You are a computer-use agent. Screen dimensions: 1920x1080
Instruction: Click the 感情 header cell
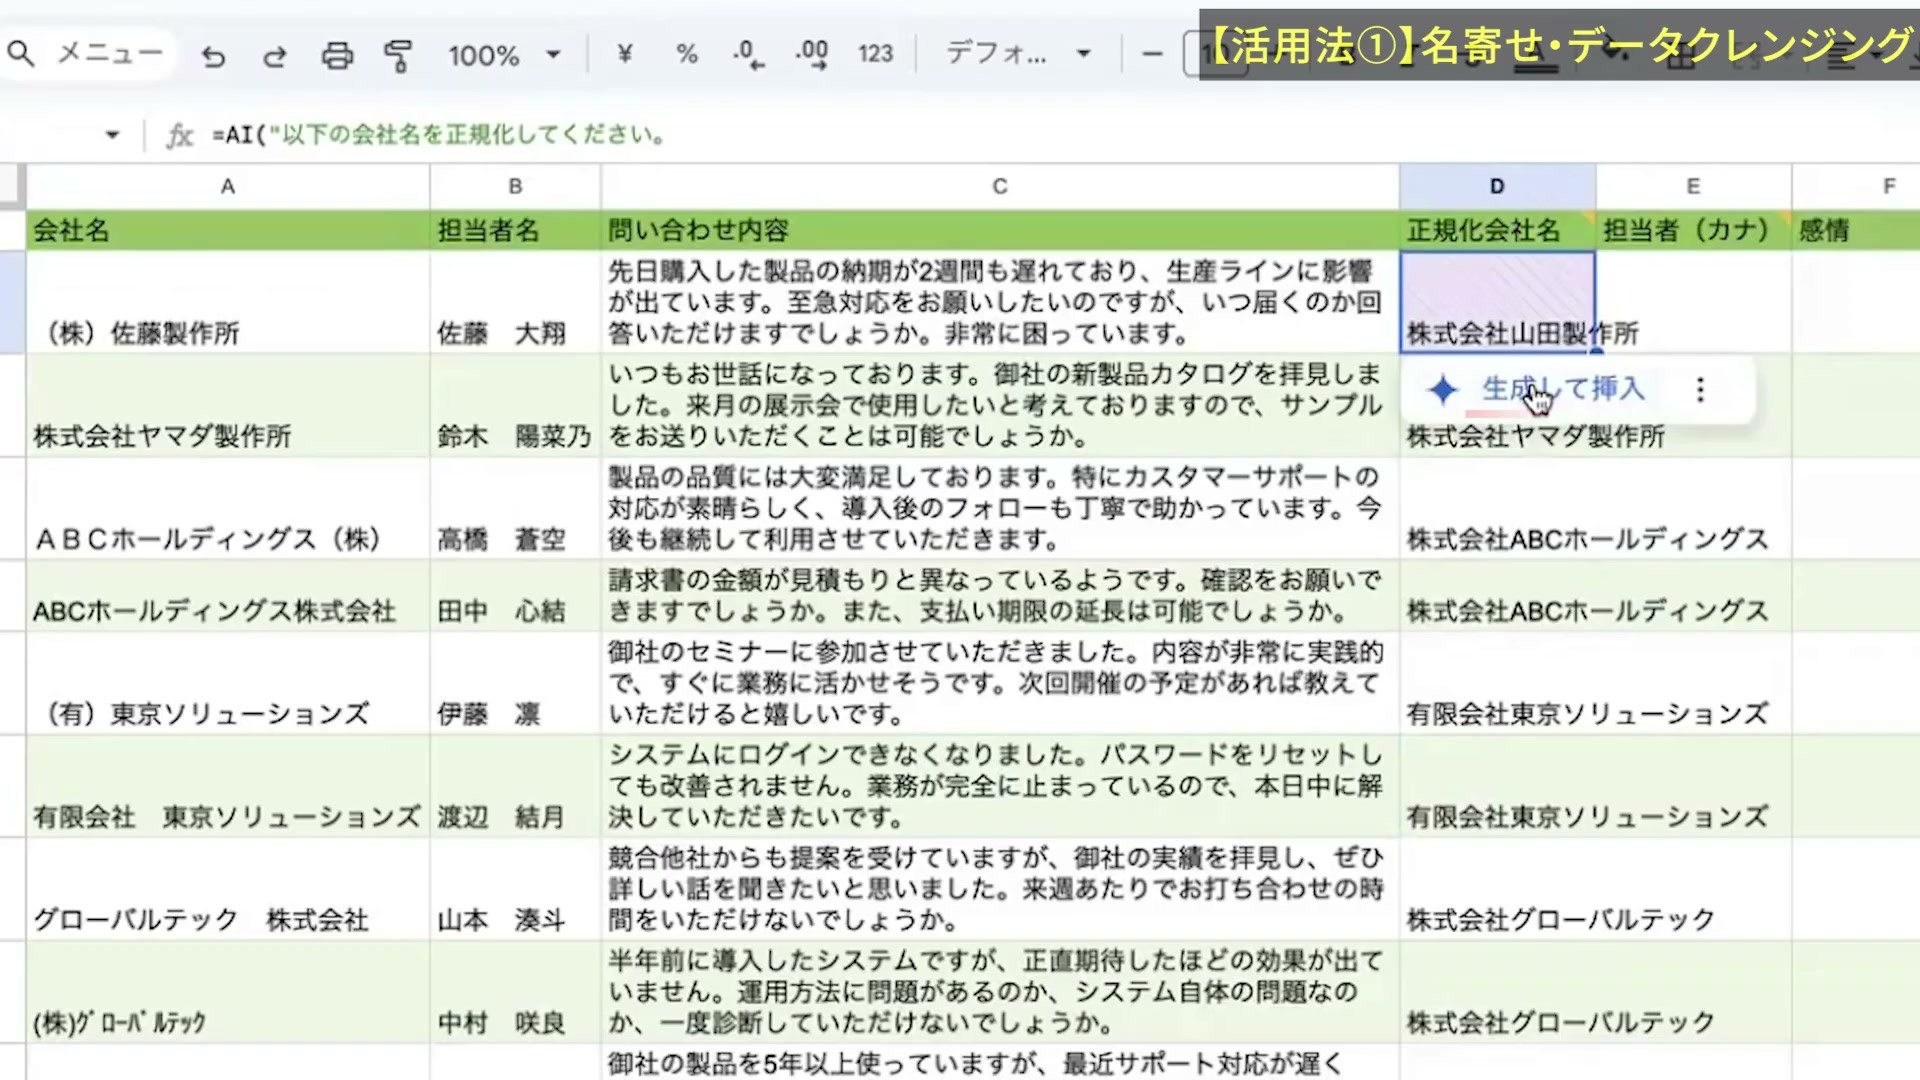[x=1856, y=230]
